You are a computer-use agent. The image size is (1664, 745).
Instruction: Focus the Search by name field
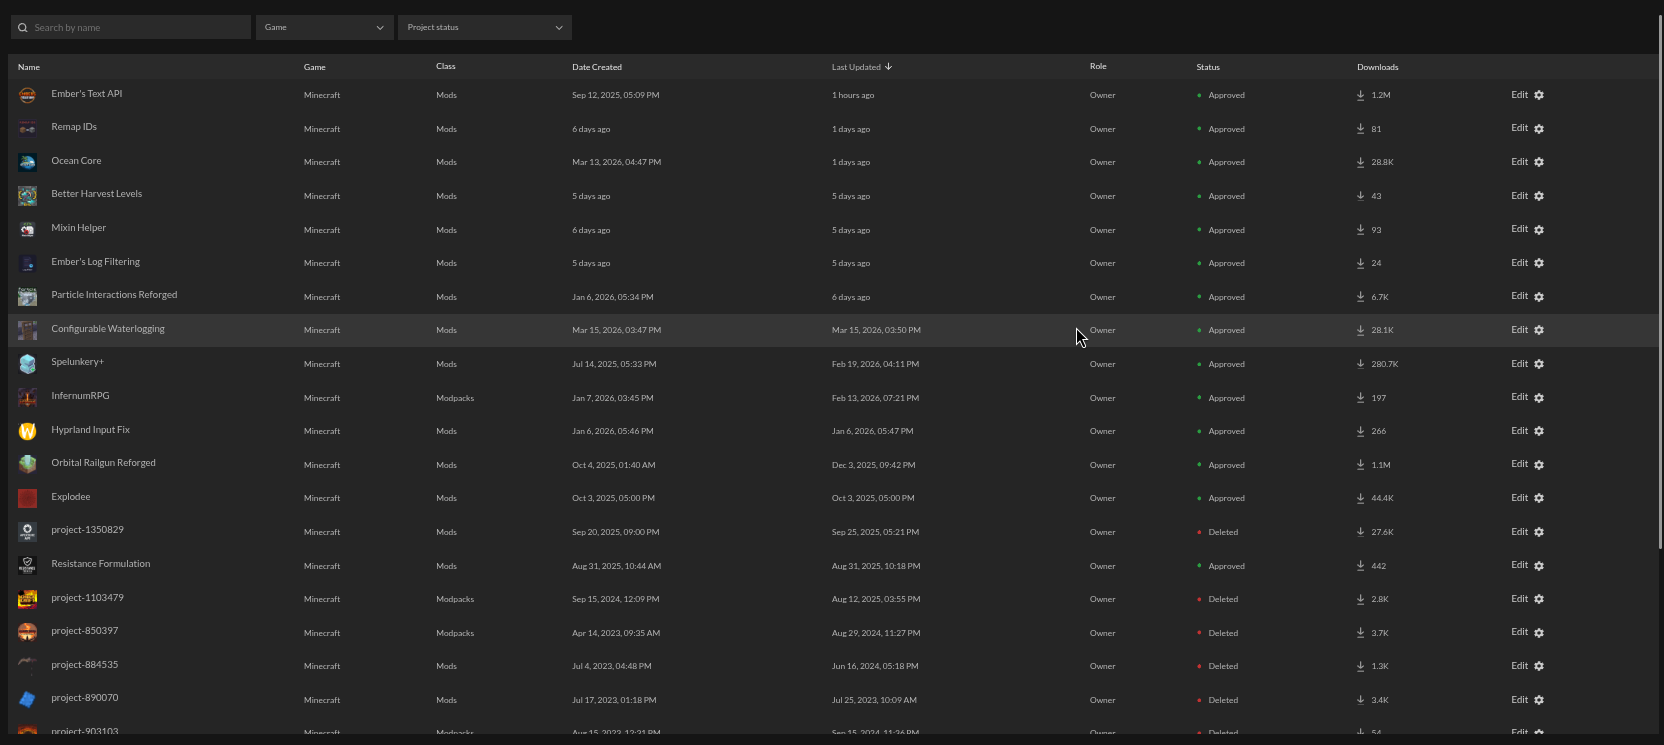click(131, 27)
